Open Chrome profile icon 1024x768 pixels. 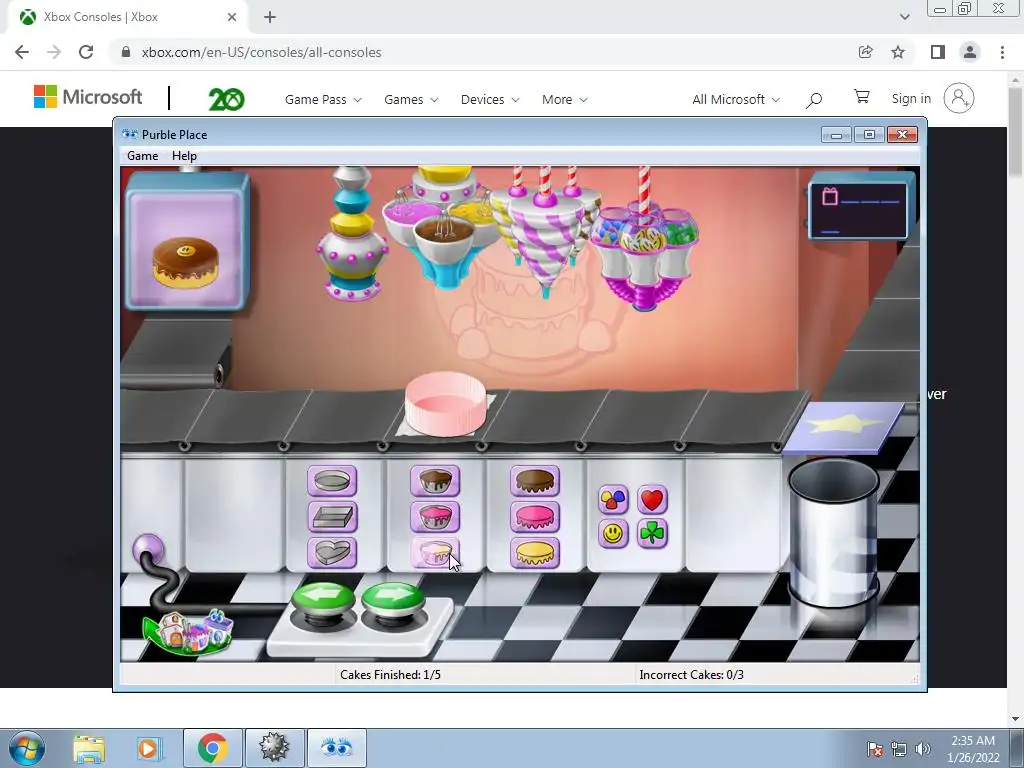click(x=970, y=52)
